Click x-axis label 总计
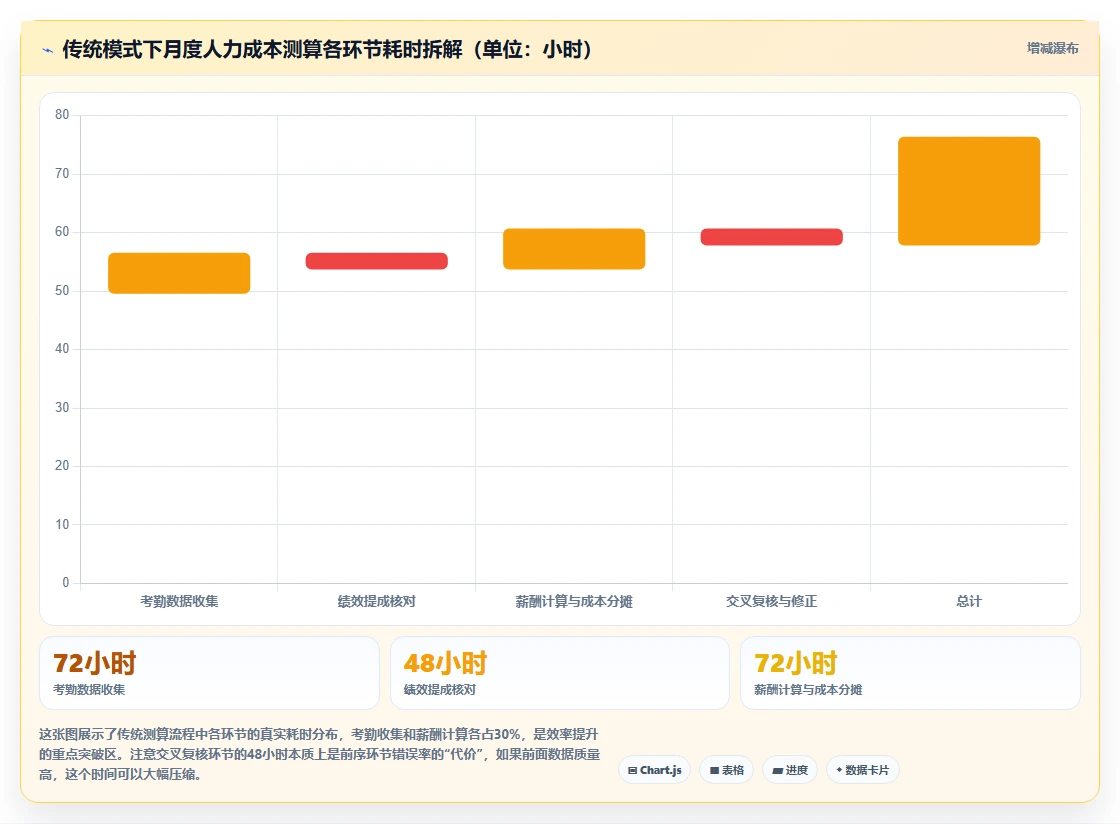This screenshot has width=1120, height=824. pos(969,601)
